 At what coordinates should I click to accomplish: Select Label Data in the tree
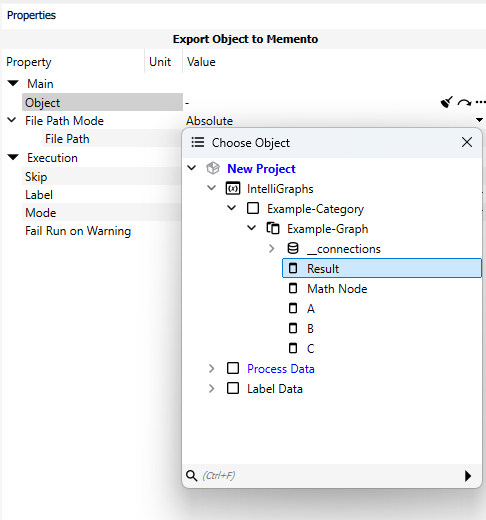(x=275, y=389)
